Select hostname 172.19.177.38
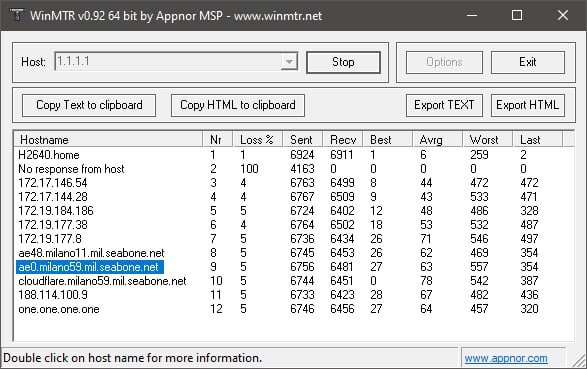587x369 pixels. click(x=53, y=225)
